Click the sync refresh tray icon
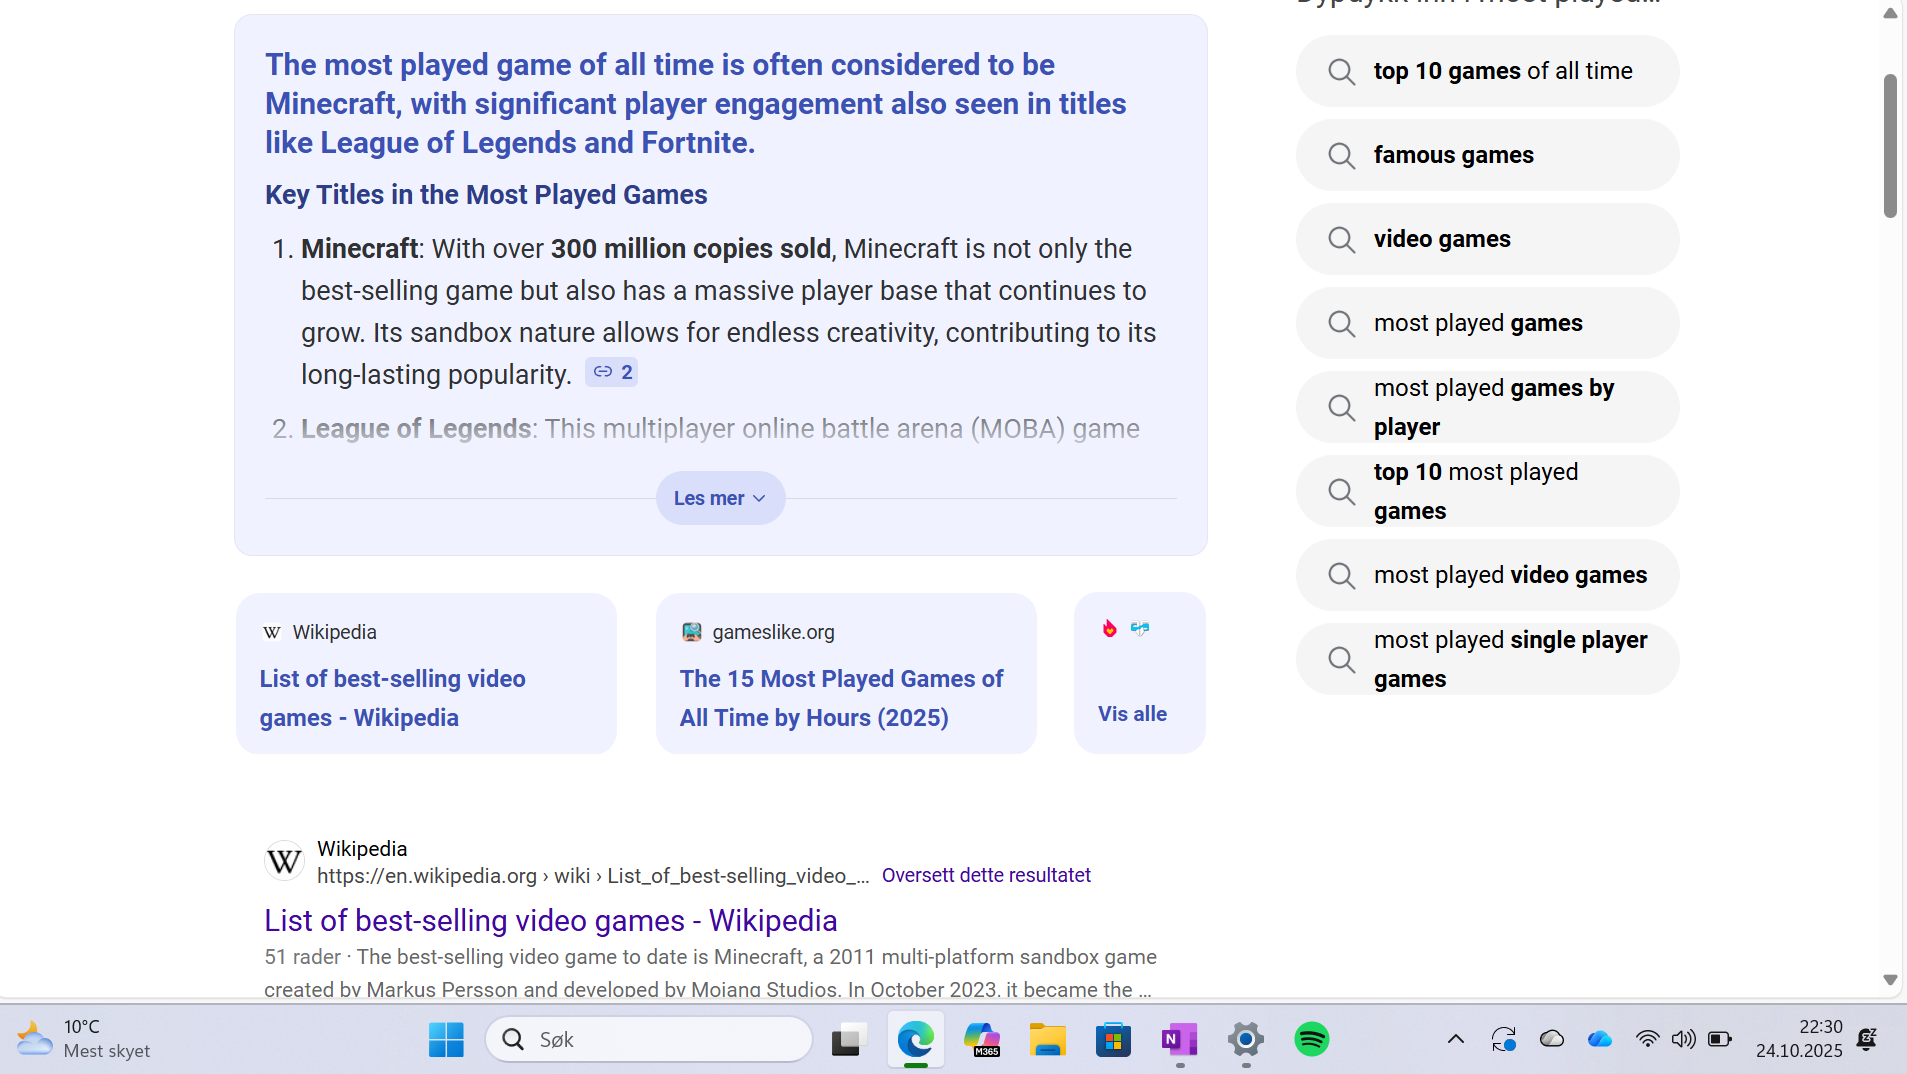Viewport: 1907px width, 1074px height. point(1504,1040)
